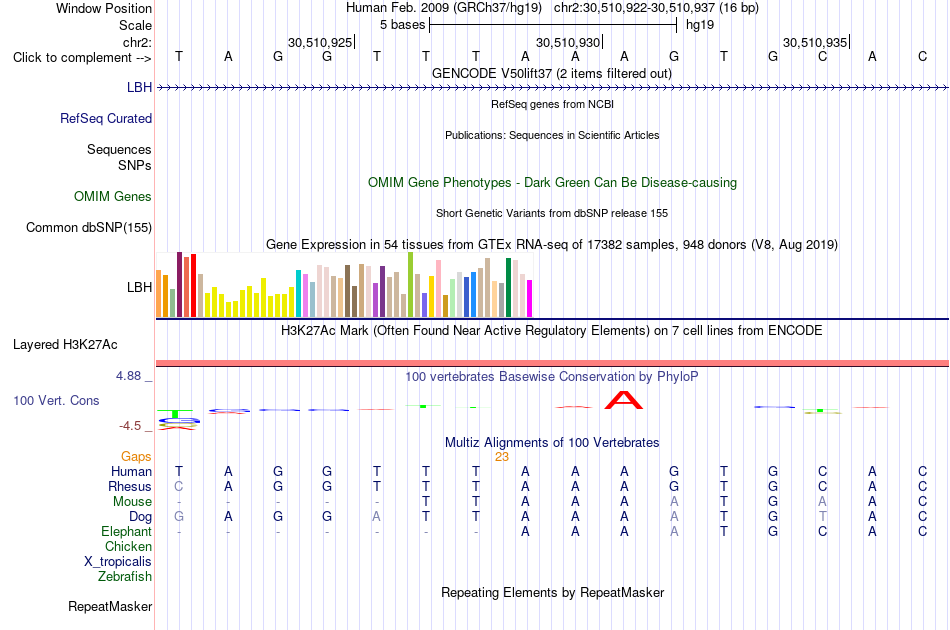950x630 pixels.
Task: Select the Rhesus species row label
Action: tap(130, 486)
